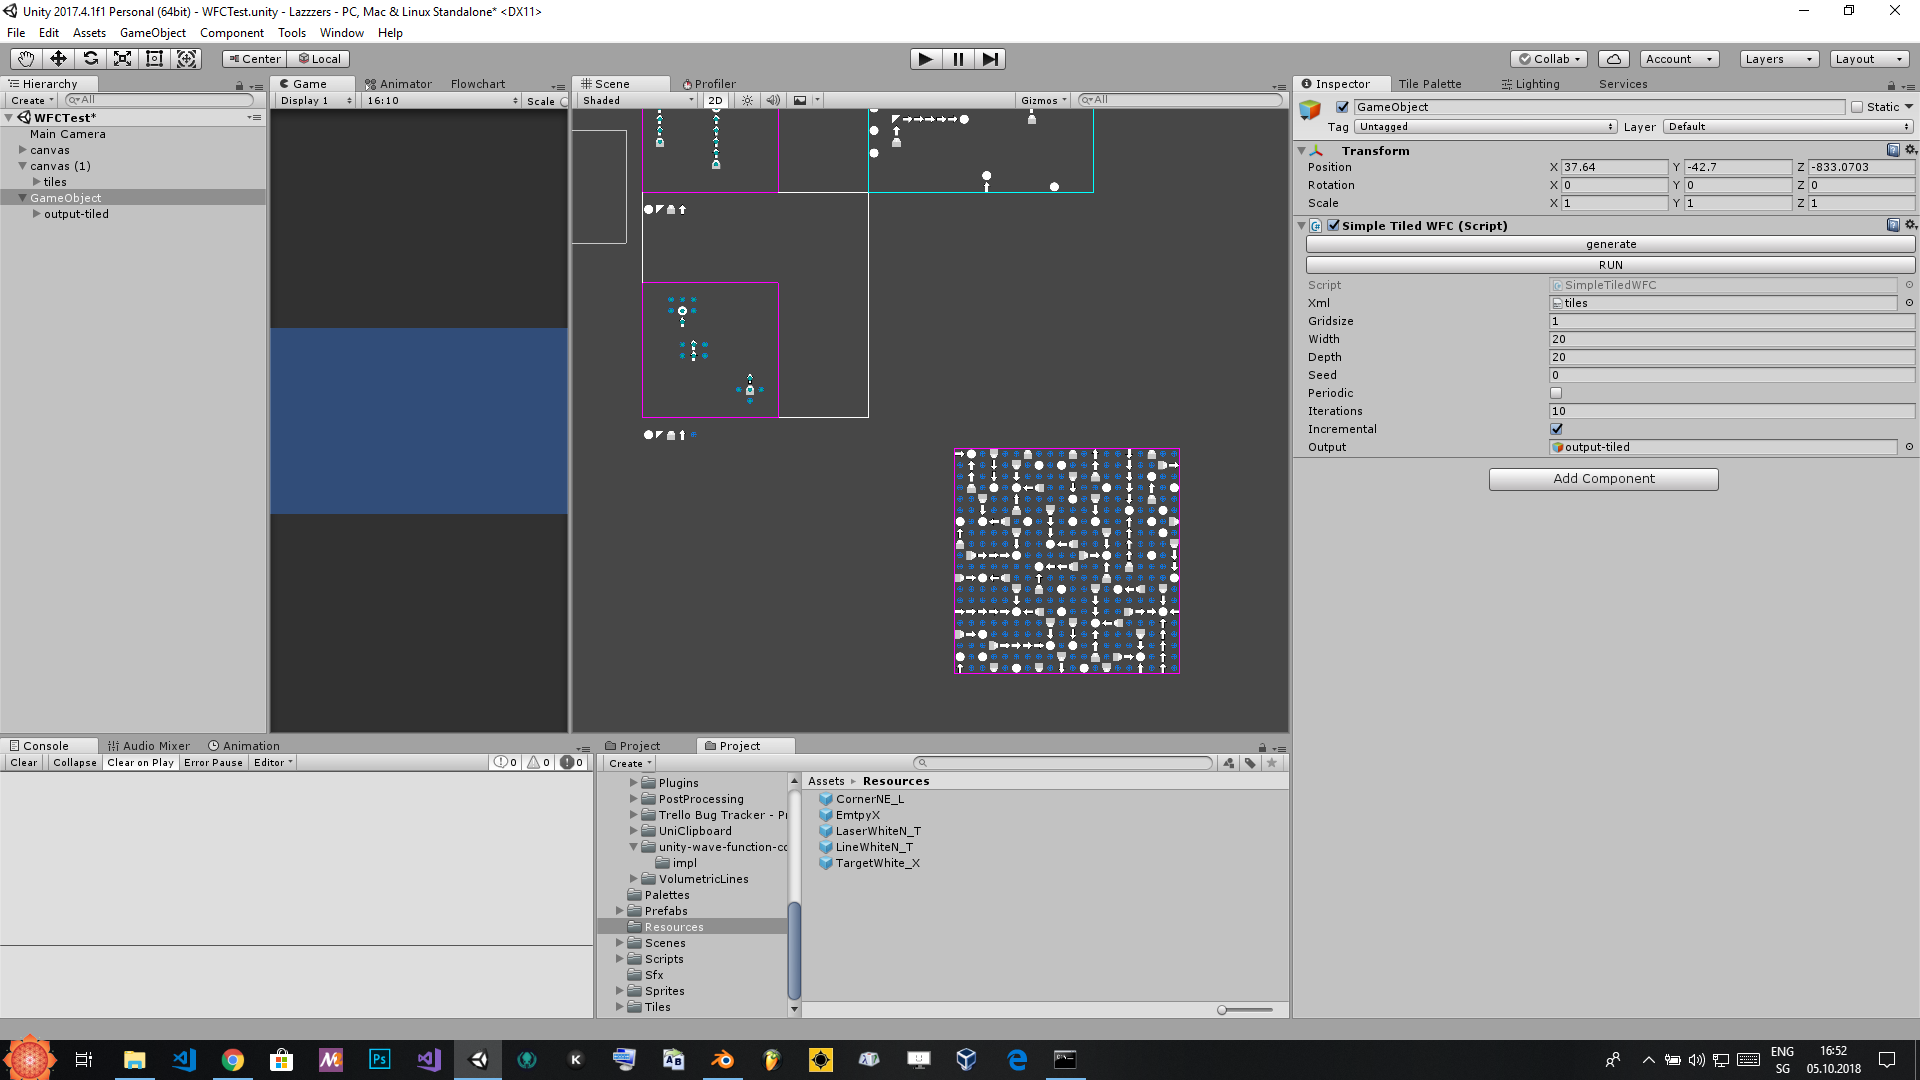Disable Simple Tiled WFC script checkbox
1920x1080 pixels.
pyautogui.click(x=1333, y=225)
